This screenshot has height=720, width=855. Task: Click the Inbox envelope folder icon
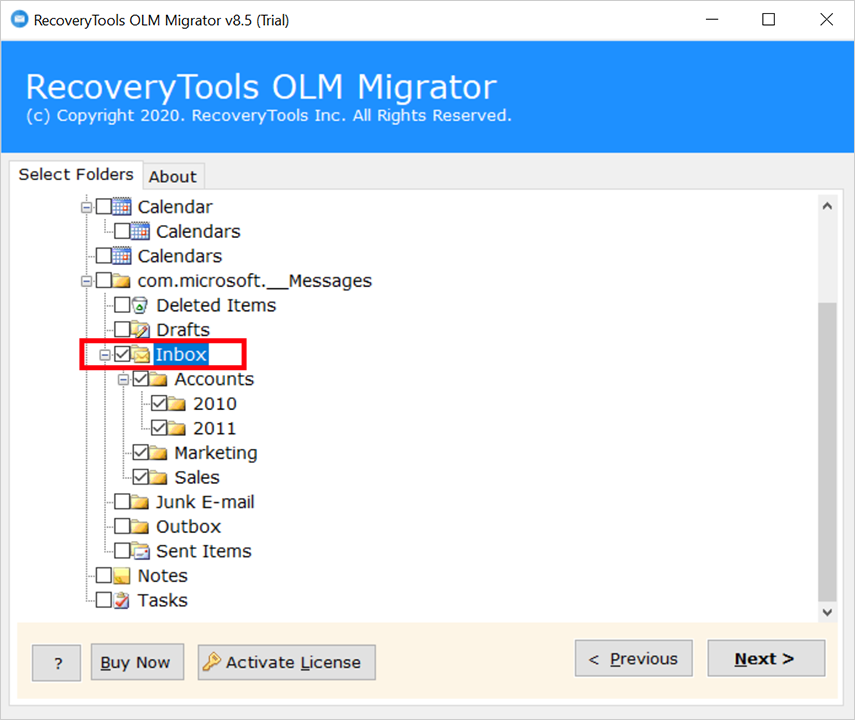point(141,355)
